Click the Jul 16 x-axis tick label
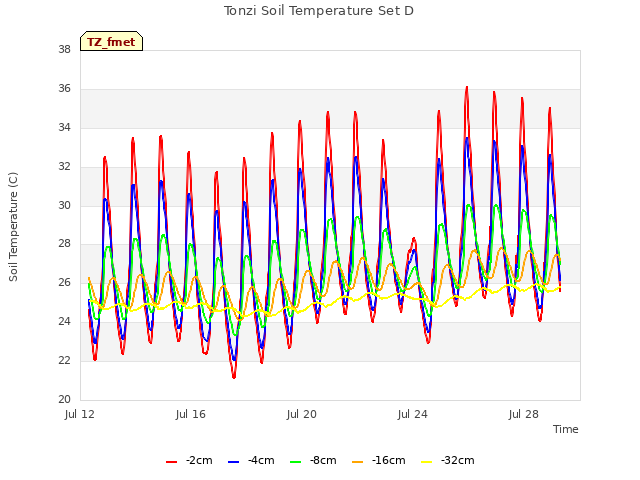The height and width of the screenshot is (480, 640). (x=191, y=414)
